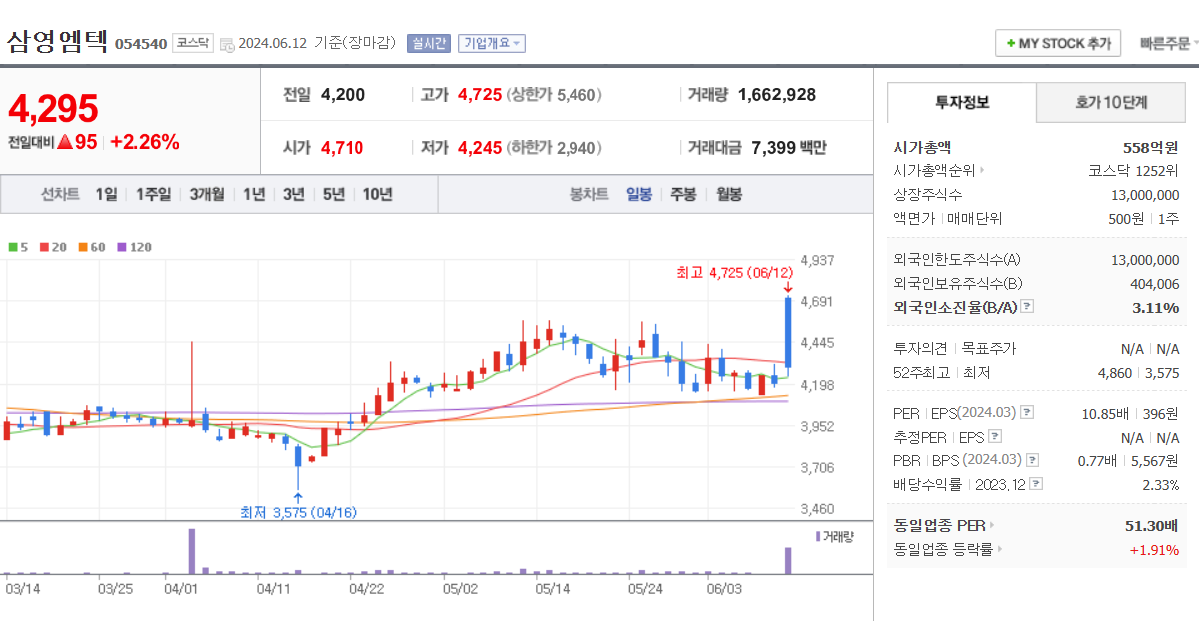Click the 배당수익률 value 2.33%
1199x621 pixels.
tap(1161, 484)
